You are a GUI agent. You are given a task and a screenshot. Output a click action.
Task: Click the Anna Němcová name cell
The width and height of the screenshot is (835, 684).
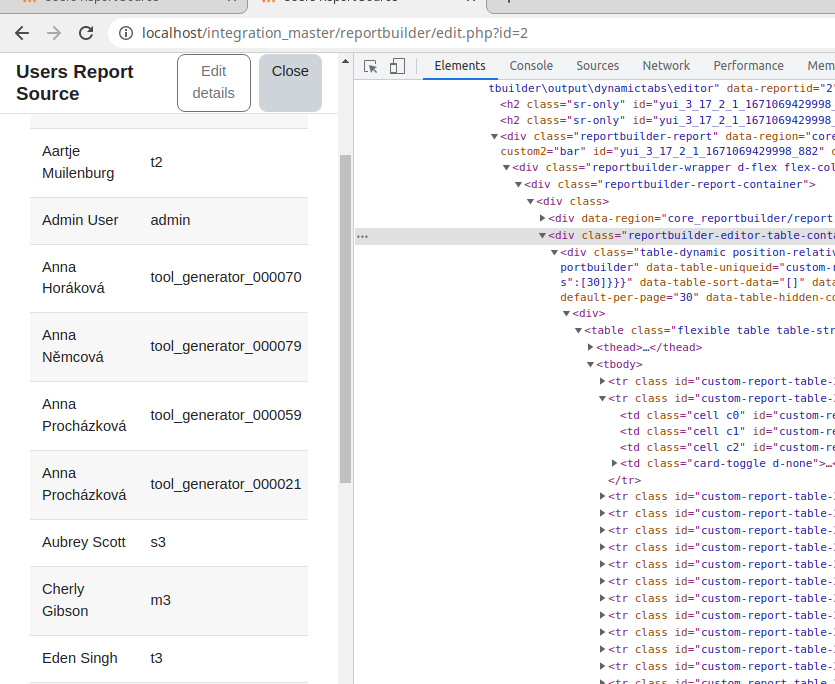pos(72,346)
